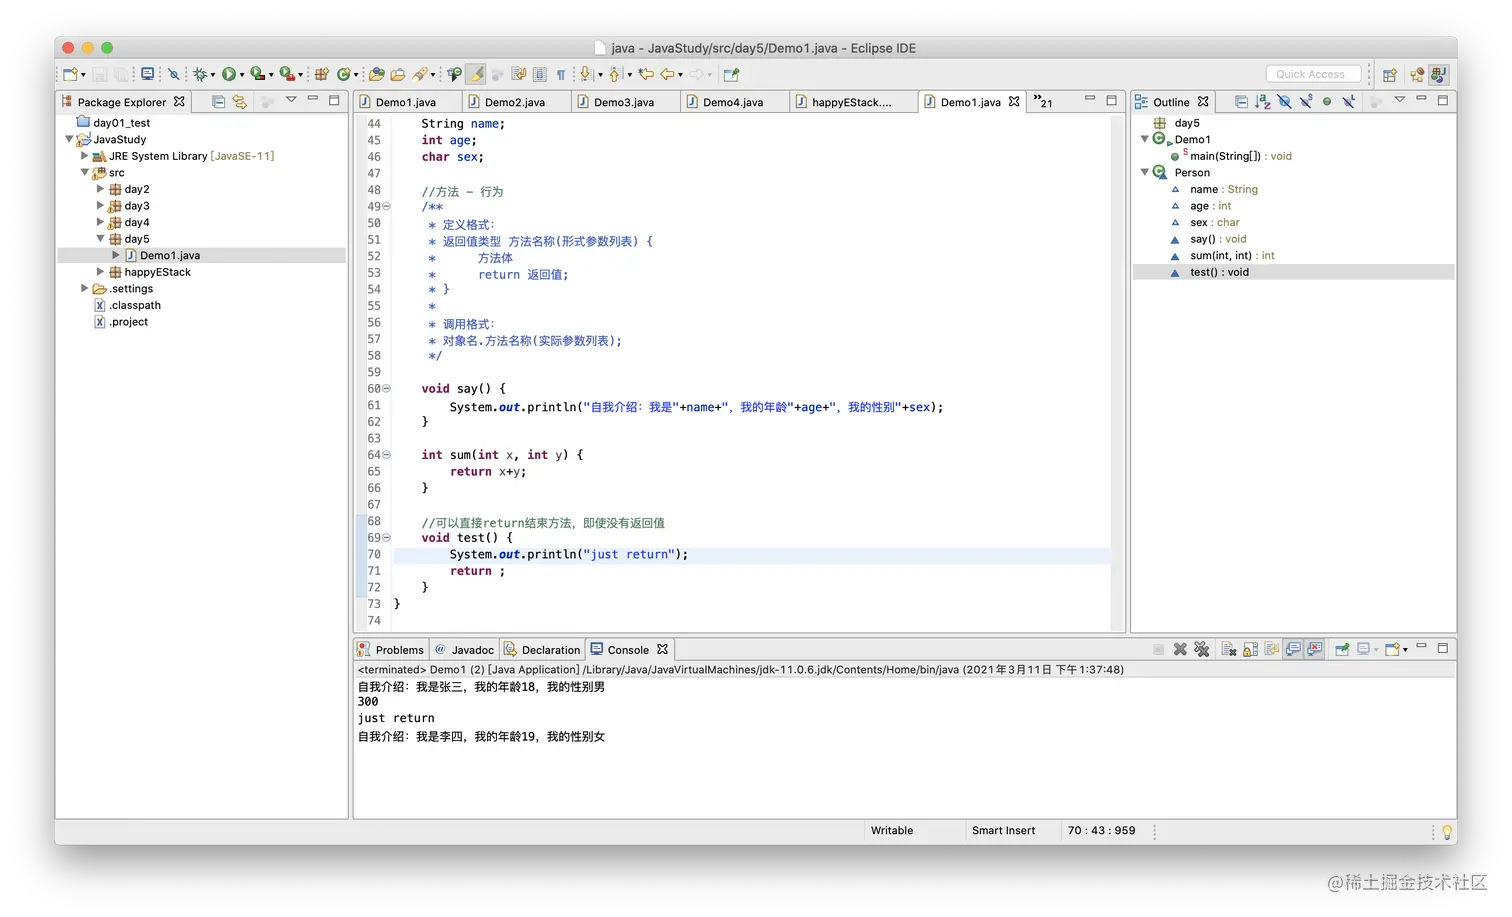
Task: Click the External Tools run icon
Action: (x=287, y=74)
